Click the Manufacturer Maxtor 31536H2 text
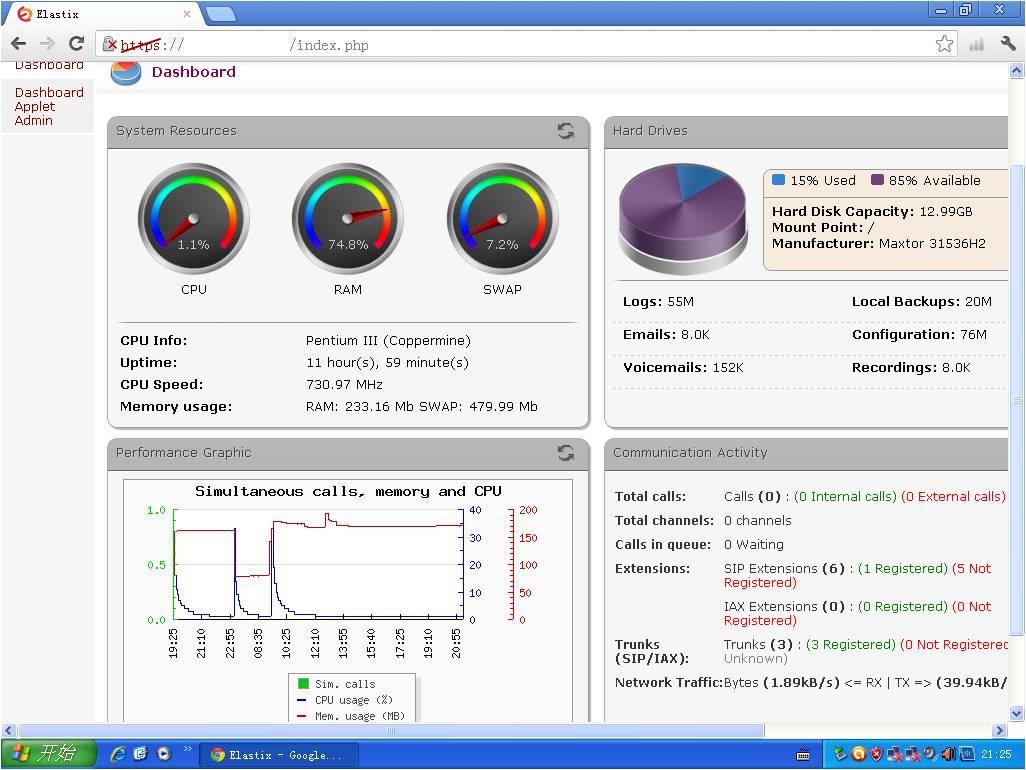The height and width of the screenshot is (770, 1026). 878,243
